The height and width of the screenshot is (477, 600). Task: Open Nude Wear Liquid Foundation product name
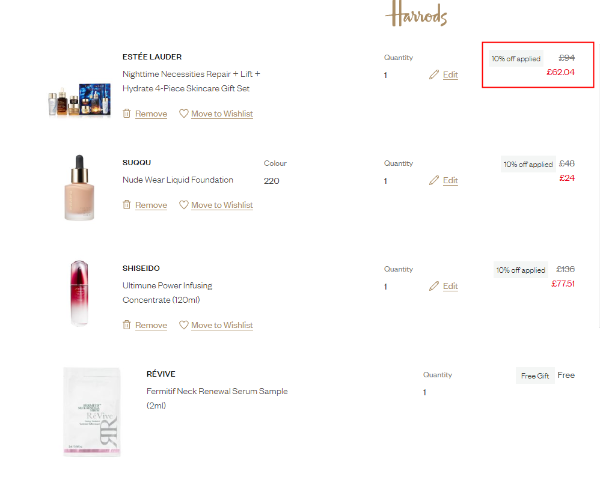click(178, 180)
